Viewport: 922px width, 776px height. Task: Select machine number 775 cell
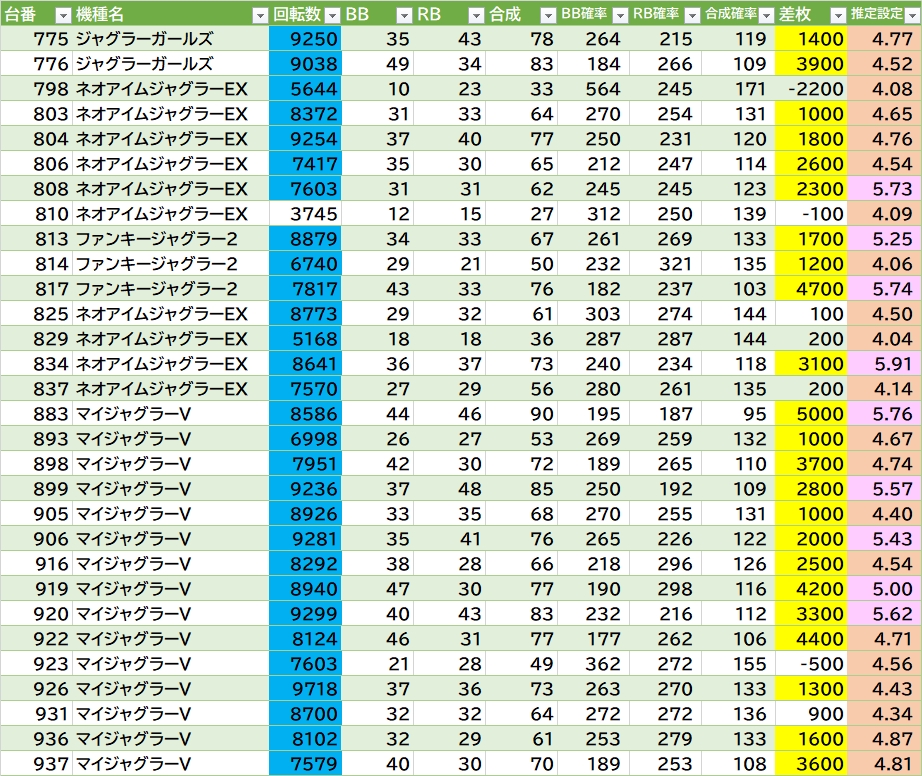click(x=36, y=39)
